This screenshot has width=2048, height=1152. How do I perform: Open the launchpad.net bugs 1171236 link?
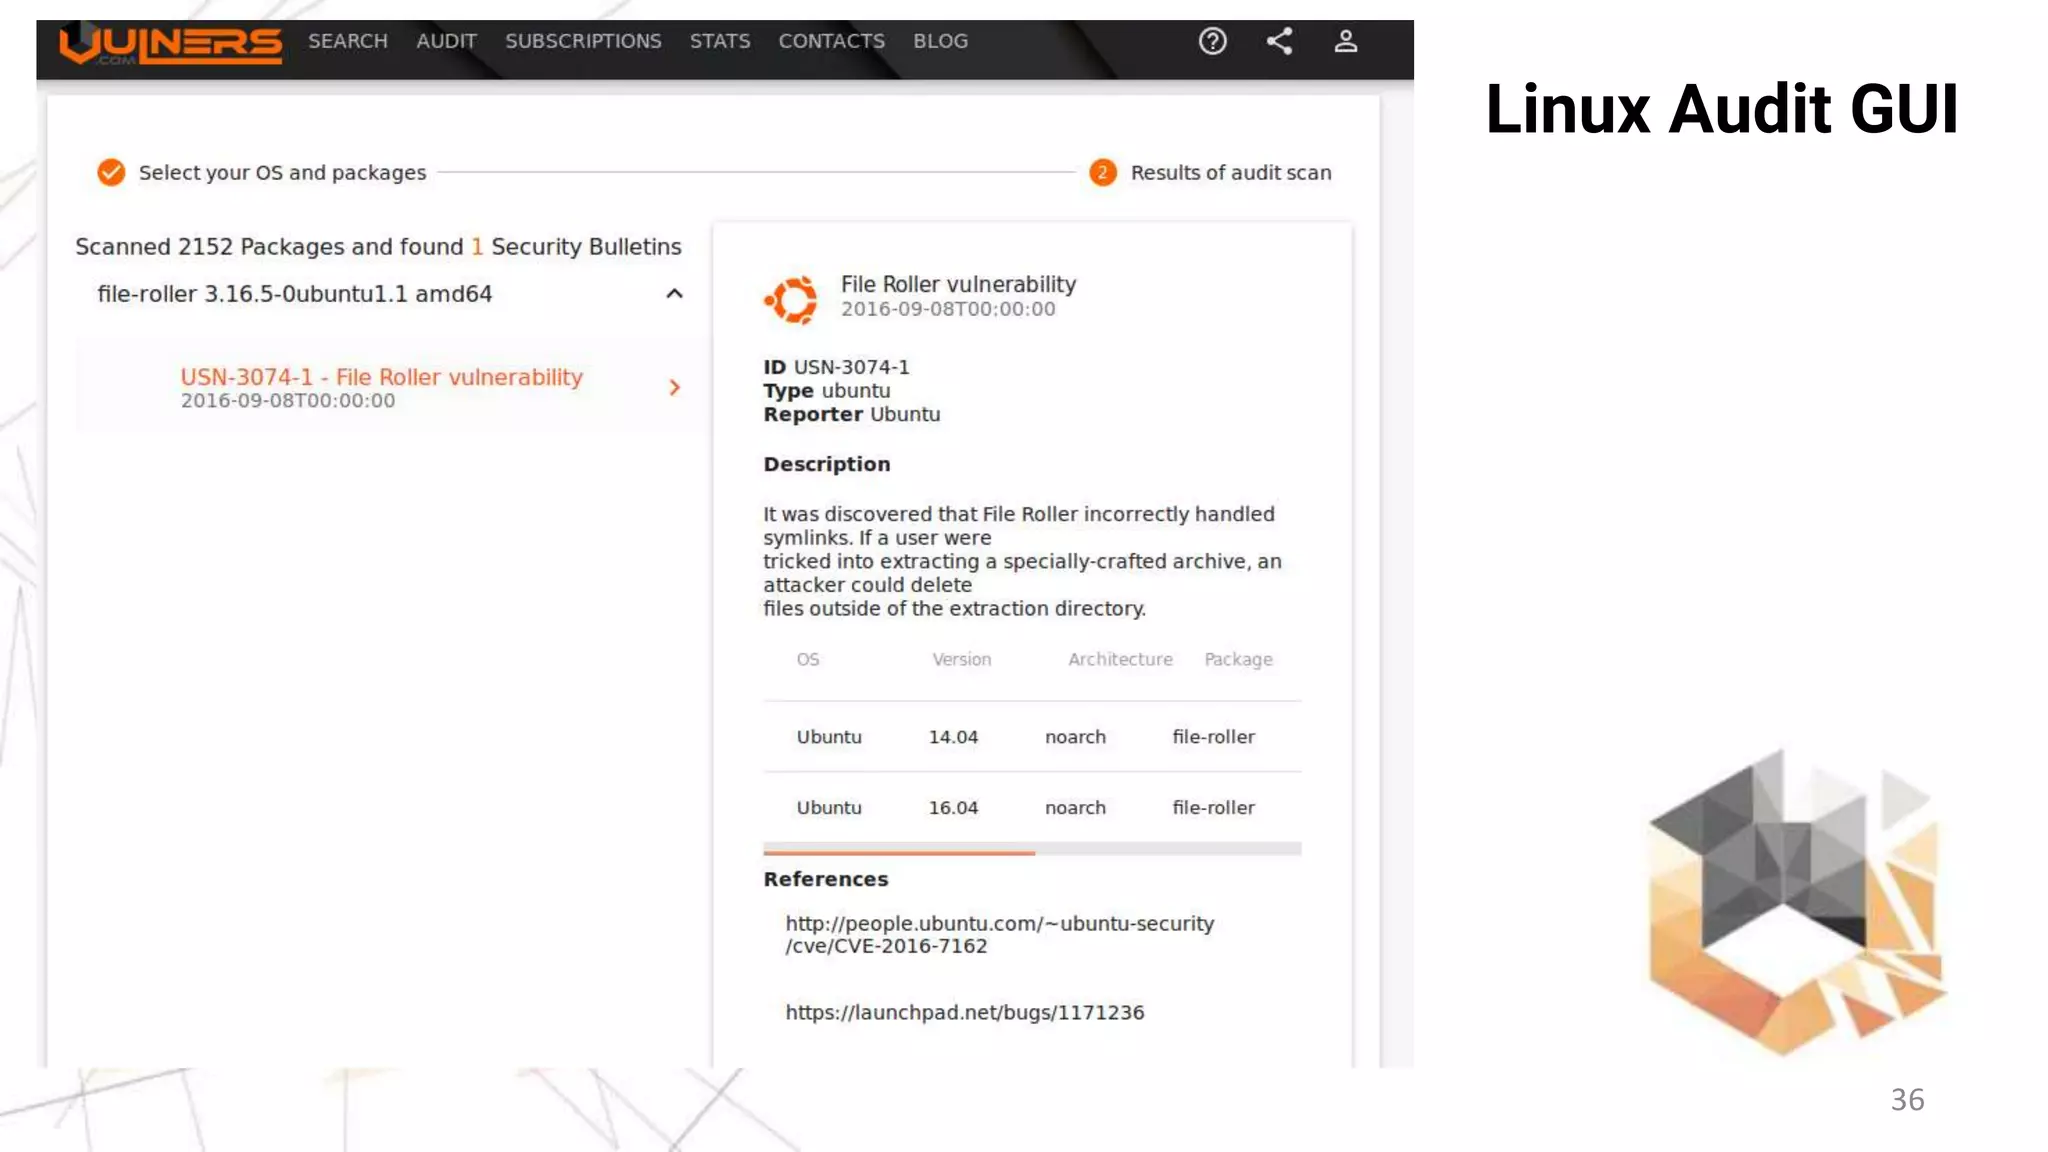[964, 1013]
